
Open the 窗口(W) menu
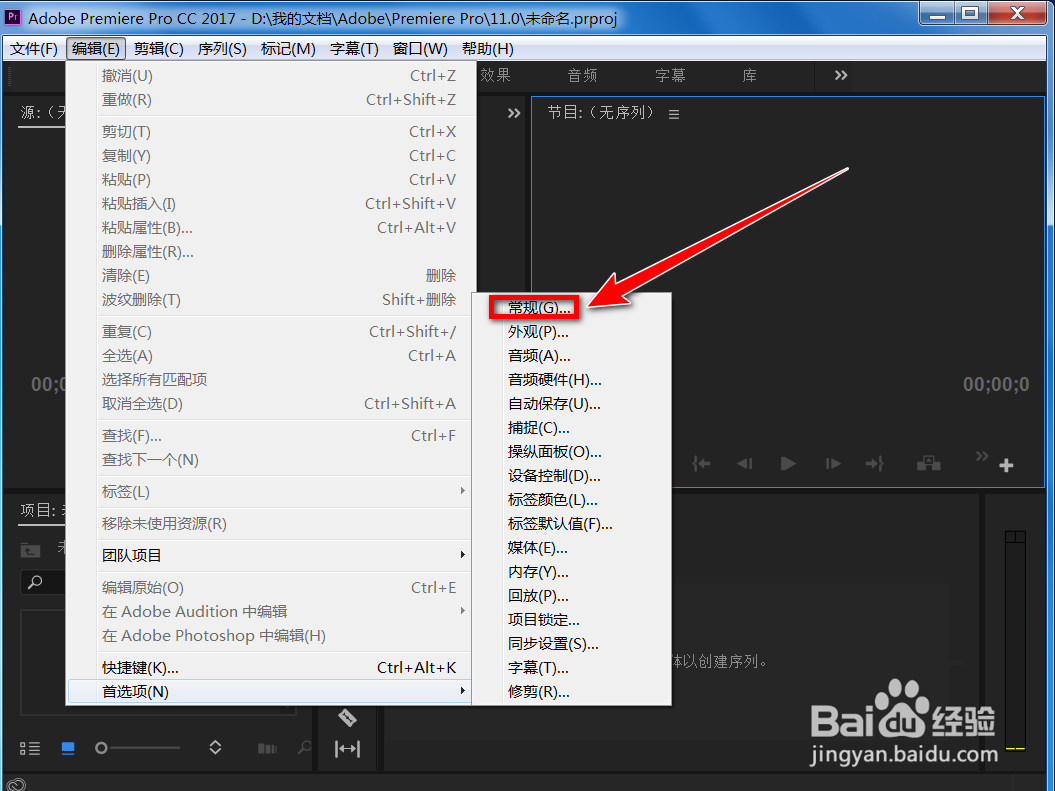[x=420, y=49]
